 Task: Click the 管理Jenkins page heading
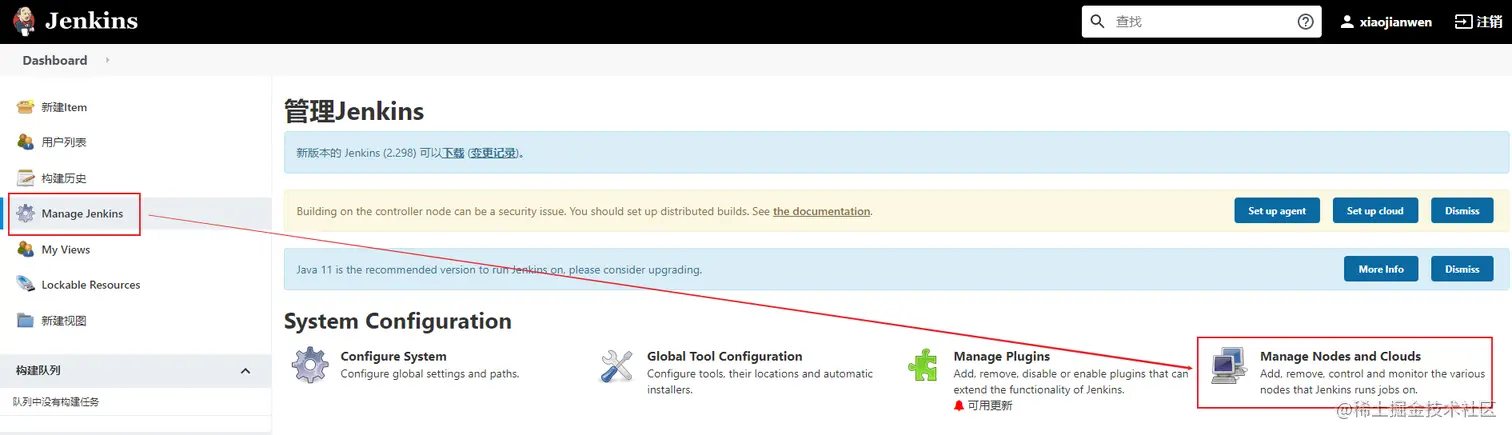354,110
